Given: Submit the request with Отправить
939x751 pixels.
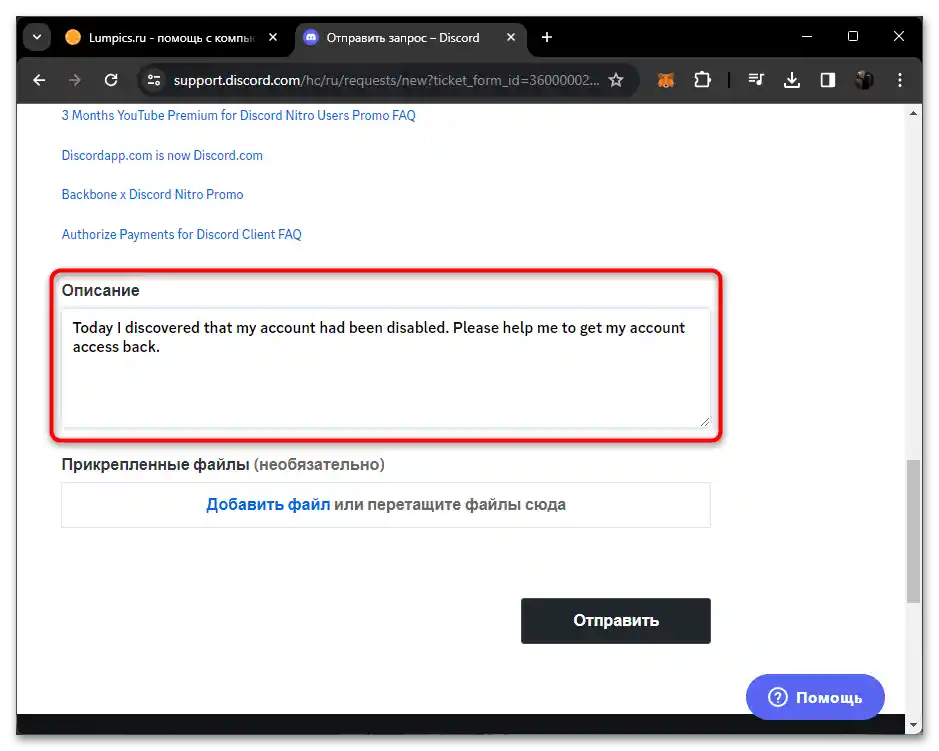Looking at the screenshot, I should [x=616, y=621].
